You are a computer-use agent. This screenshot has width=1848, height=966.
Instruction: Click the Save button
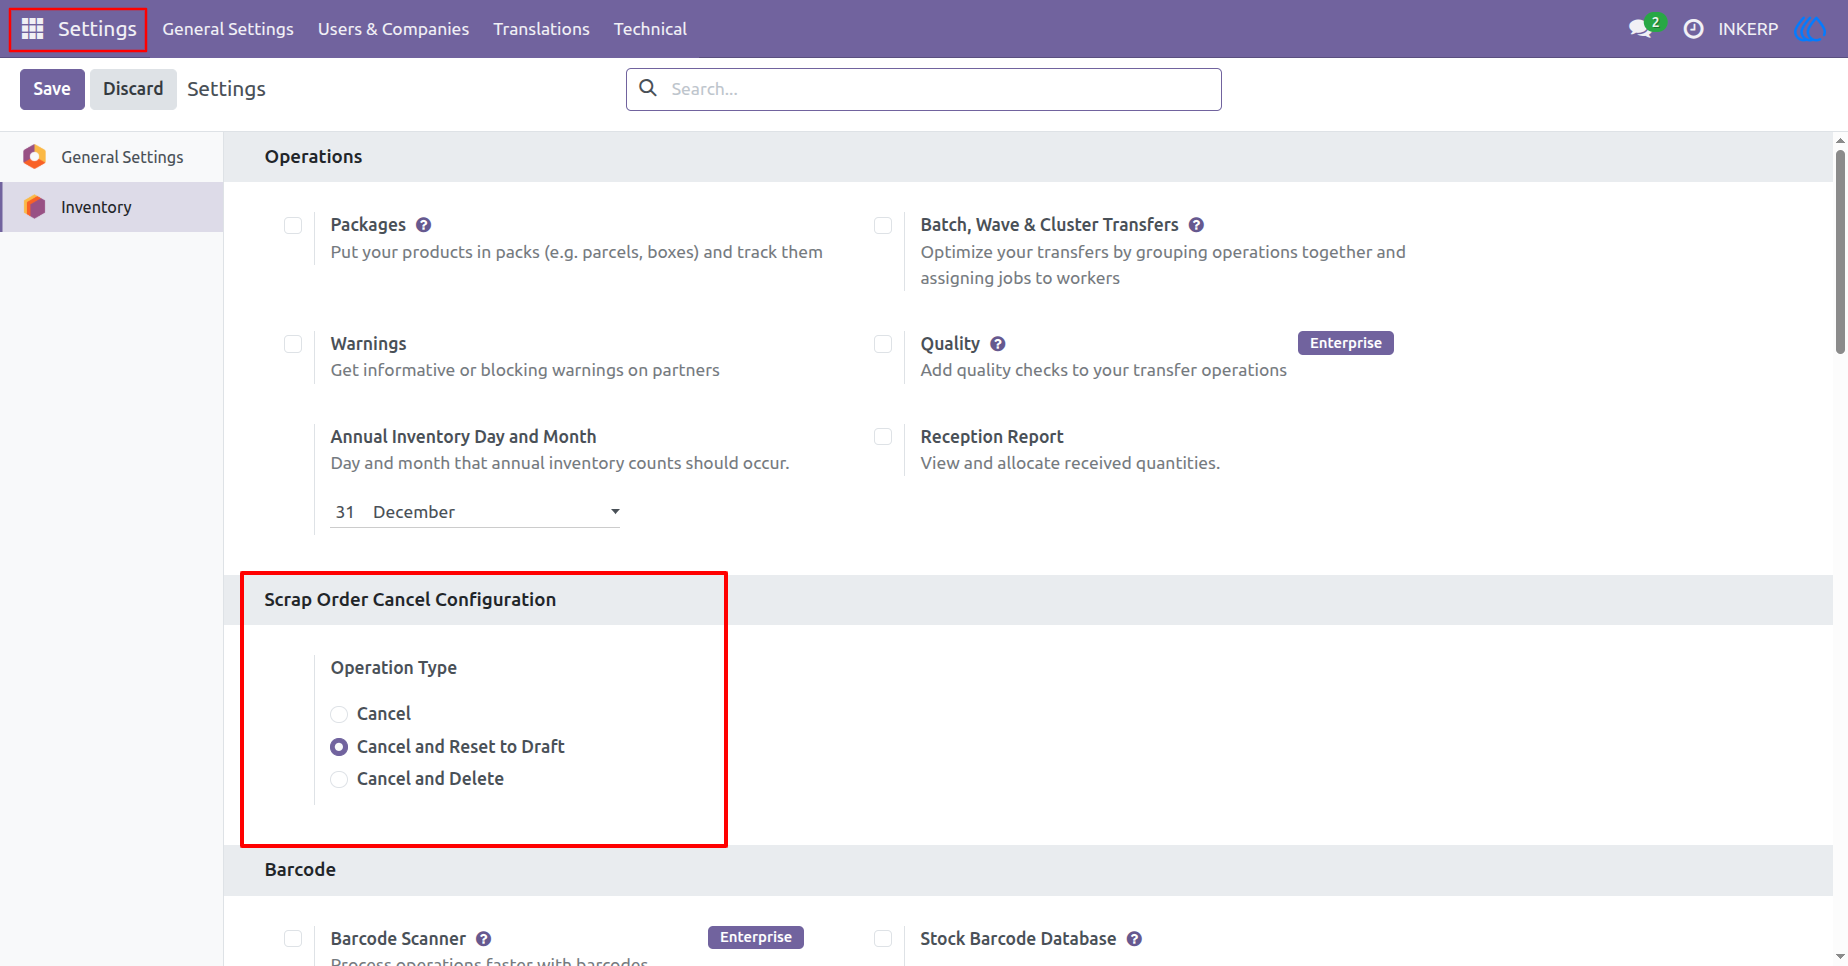(52, 89)
